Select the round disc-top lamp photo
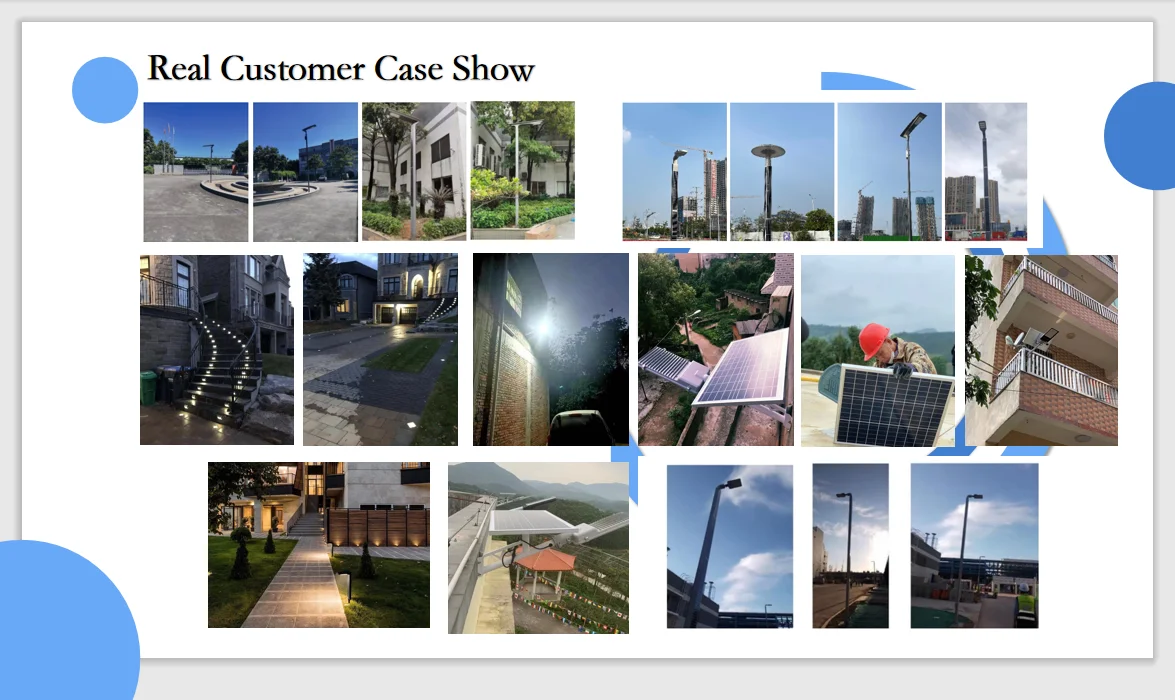The height and width of the screenshot is (700, 1175). click(782, 172)
